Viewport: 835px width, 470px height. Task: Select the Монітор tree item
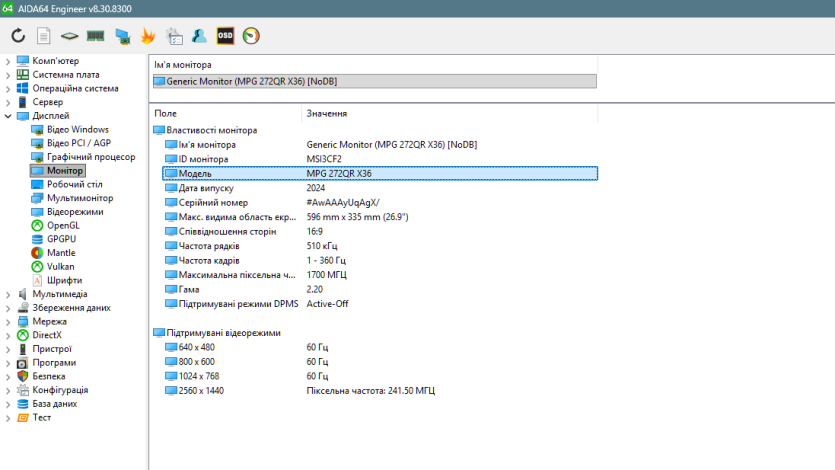pyautogui.click(x=64, y=171)
